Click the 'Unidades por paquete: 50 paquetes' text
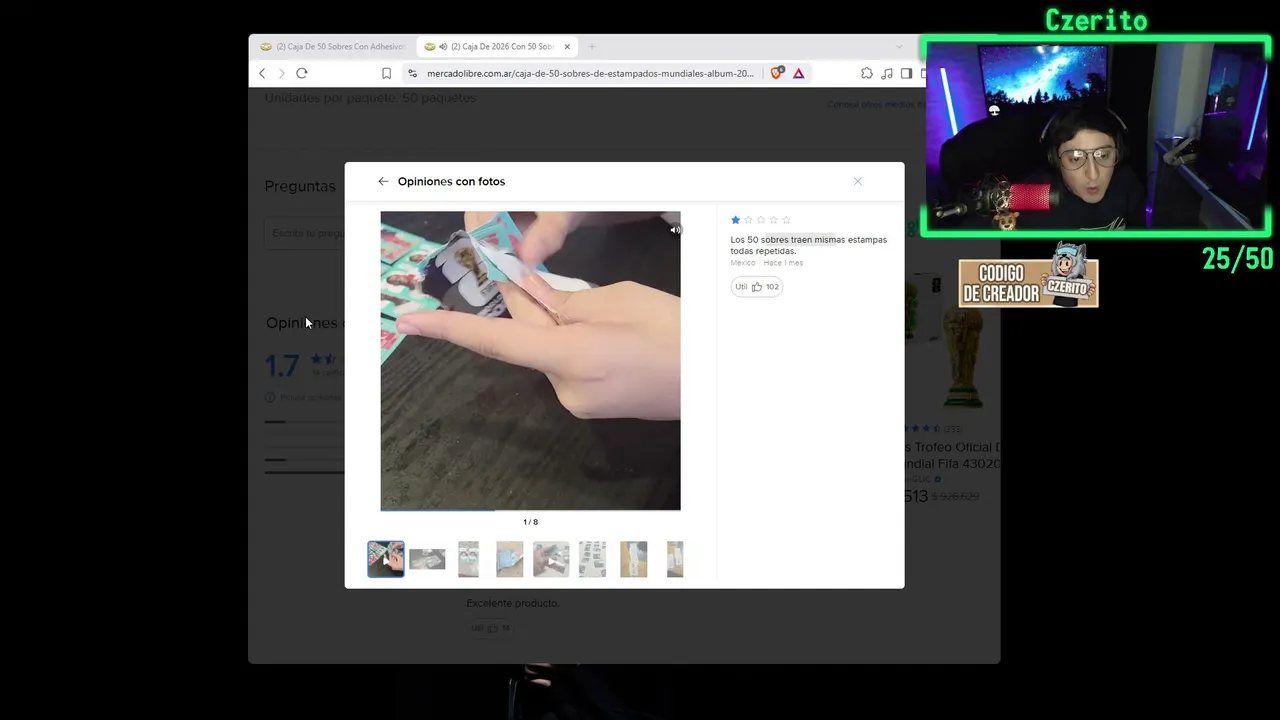This screenshot has width=1280, height=720. [x=370, y=98]
